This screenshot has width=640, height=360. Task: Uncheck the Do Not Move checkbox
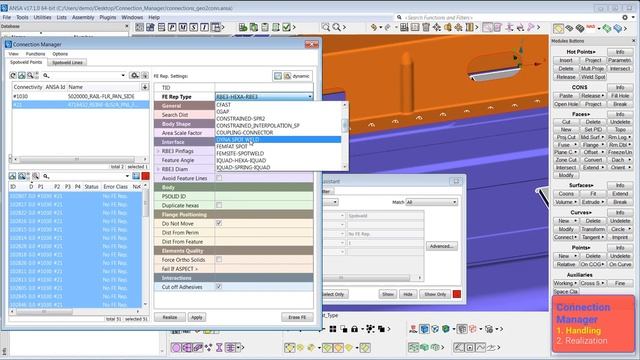tap(219, 223)
